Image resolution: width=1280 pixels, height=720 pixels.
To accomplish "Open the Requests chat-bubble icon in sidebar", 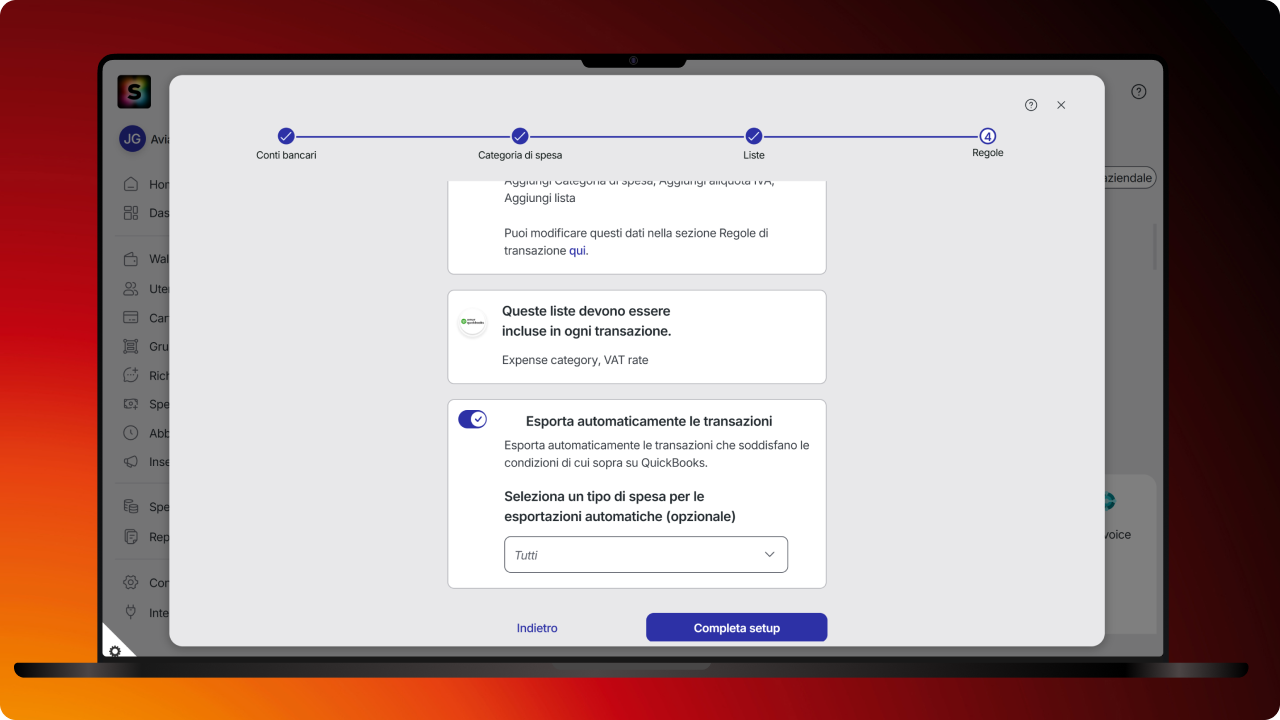I will point(130,375).
